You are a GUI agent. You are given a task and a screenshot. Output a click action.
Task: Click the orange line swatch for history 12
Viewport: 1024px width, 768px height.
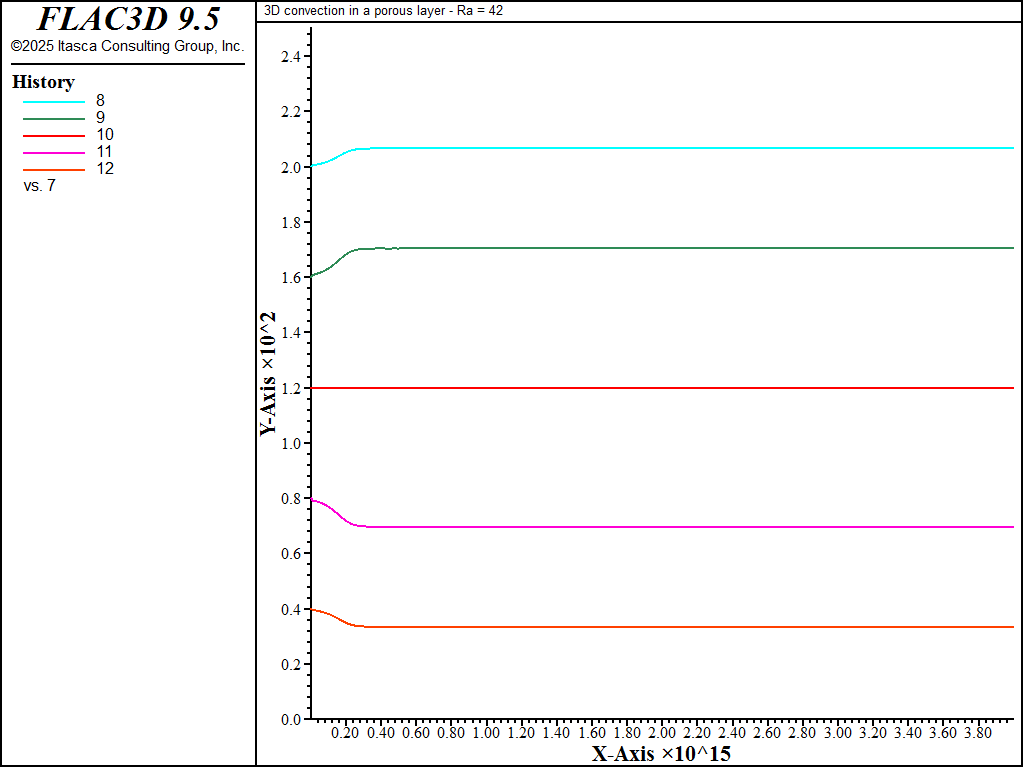54,170
